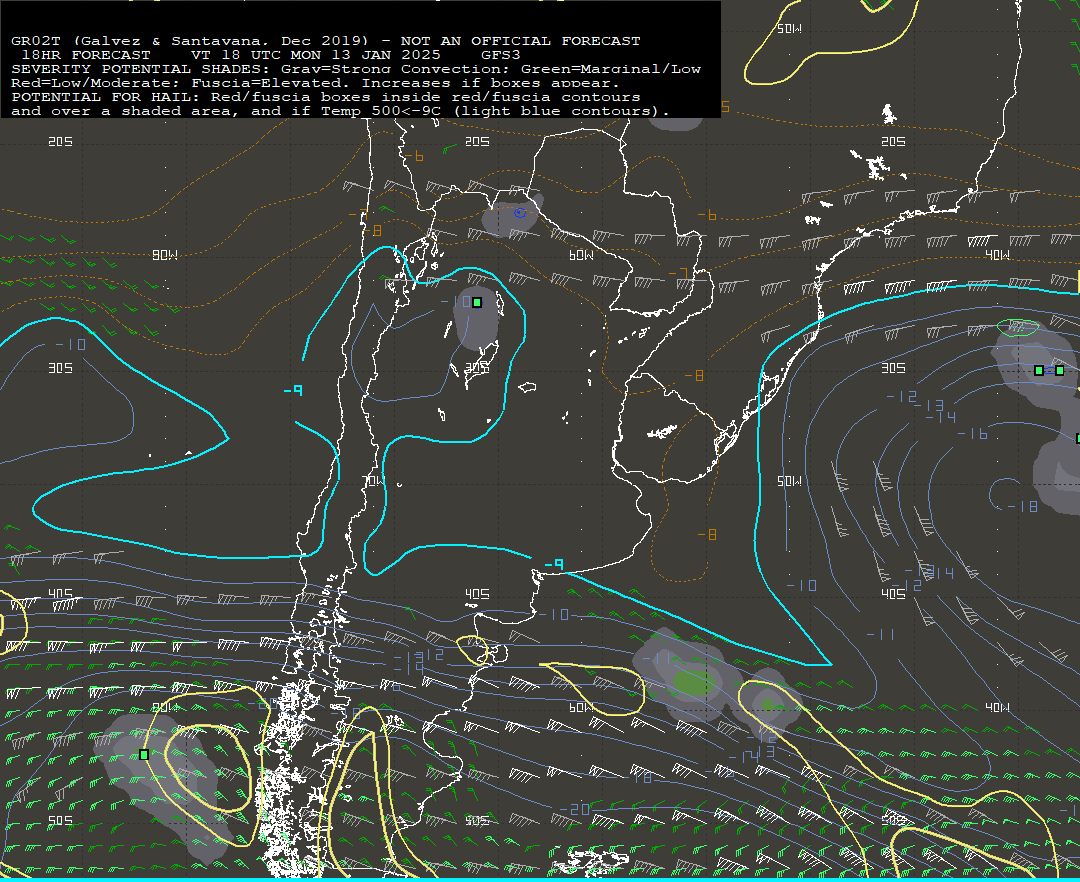Select the right green square of the Atlantic pair
This screenshot has height=882, width=1080.
(x=1059, y=370)
